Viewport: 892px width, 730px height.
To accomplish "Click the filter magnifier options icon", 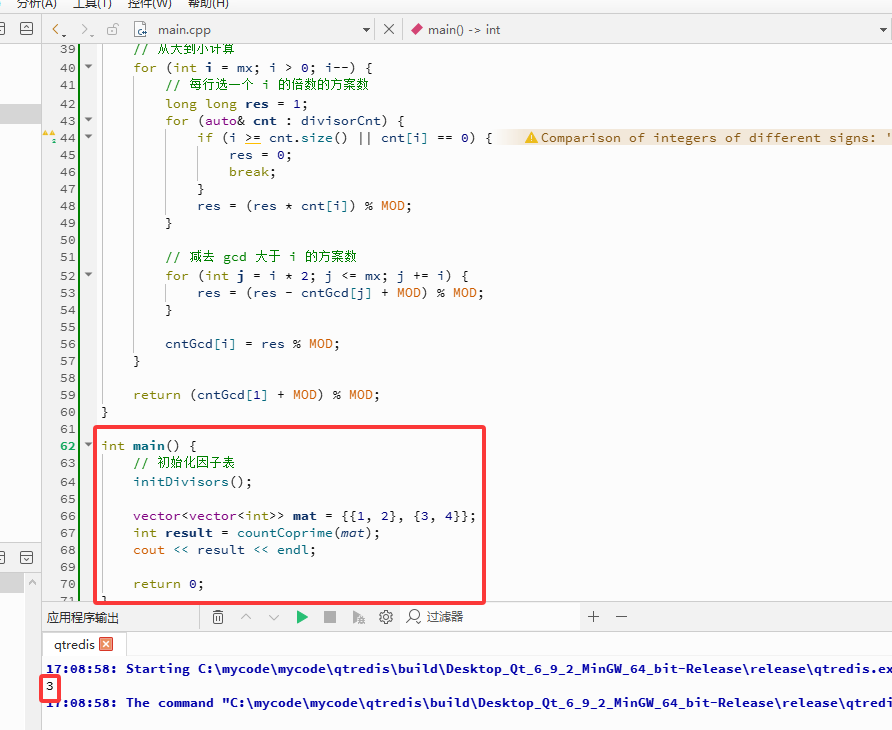I will click(413, 617).
